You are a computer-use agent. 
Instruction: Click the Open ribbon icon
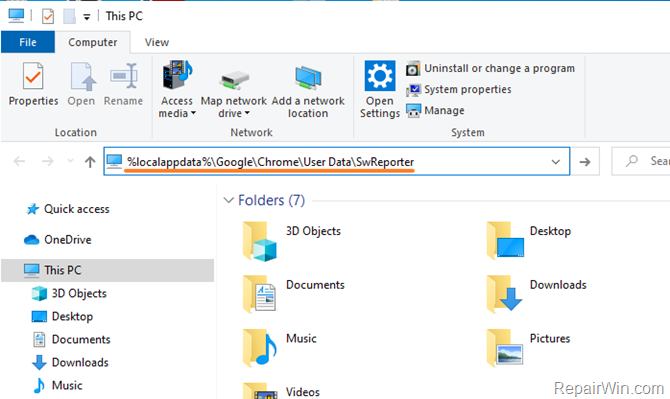tap(82, 76)
